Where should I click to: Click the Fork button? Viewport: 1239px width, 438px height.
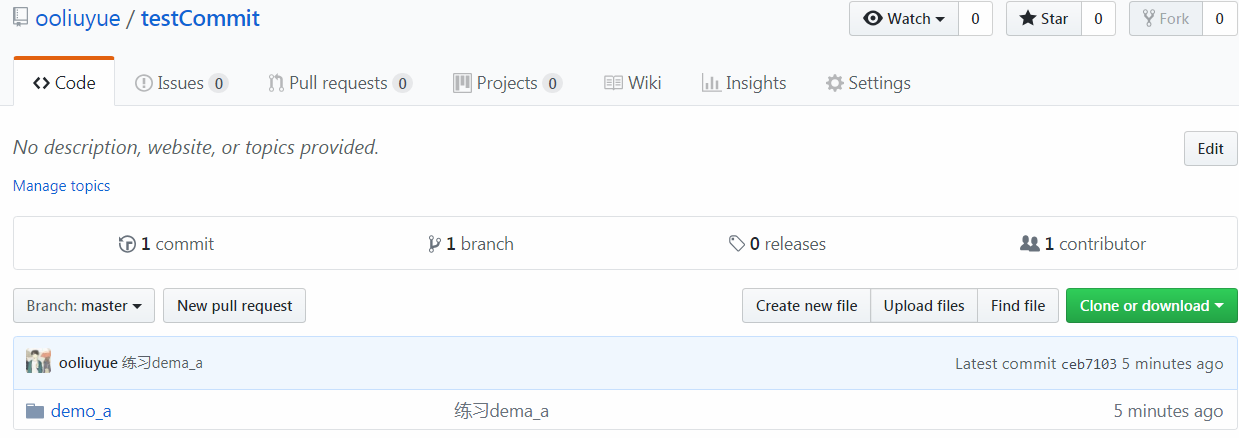click(x=1166, y=18)
